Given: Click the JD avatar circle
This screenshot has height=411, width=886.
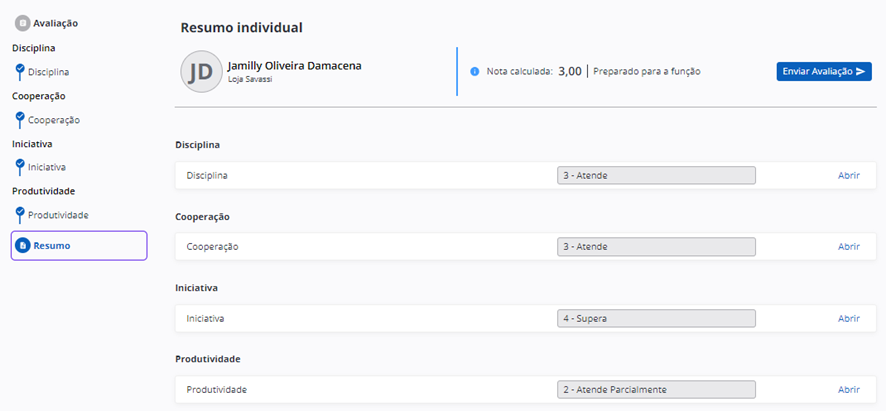Looking at the screenshot, I should (201, 71).
